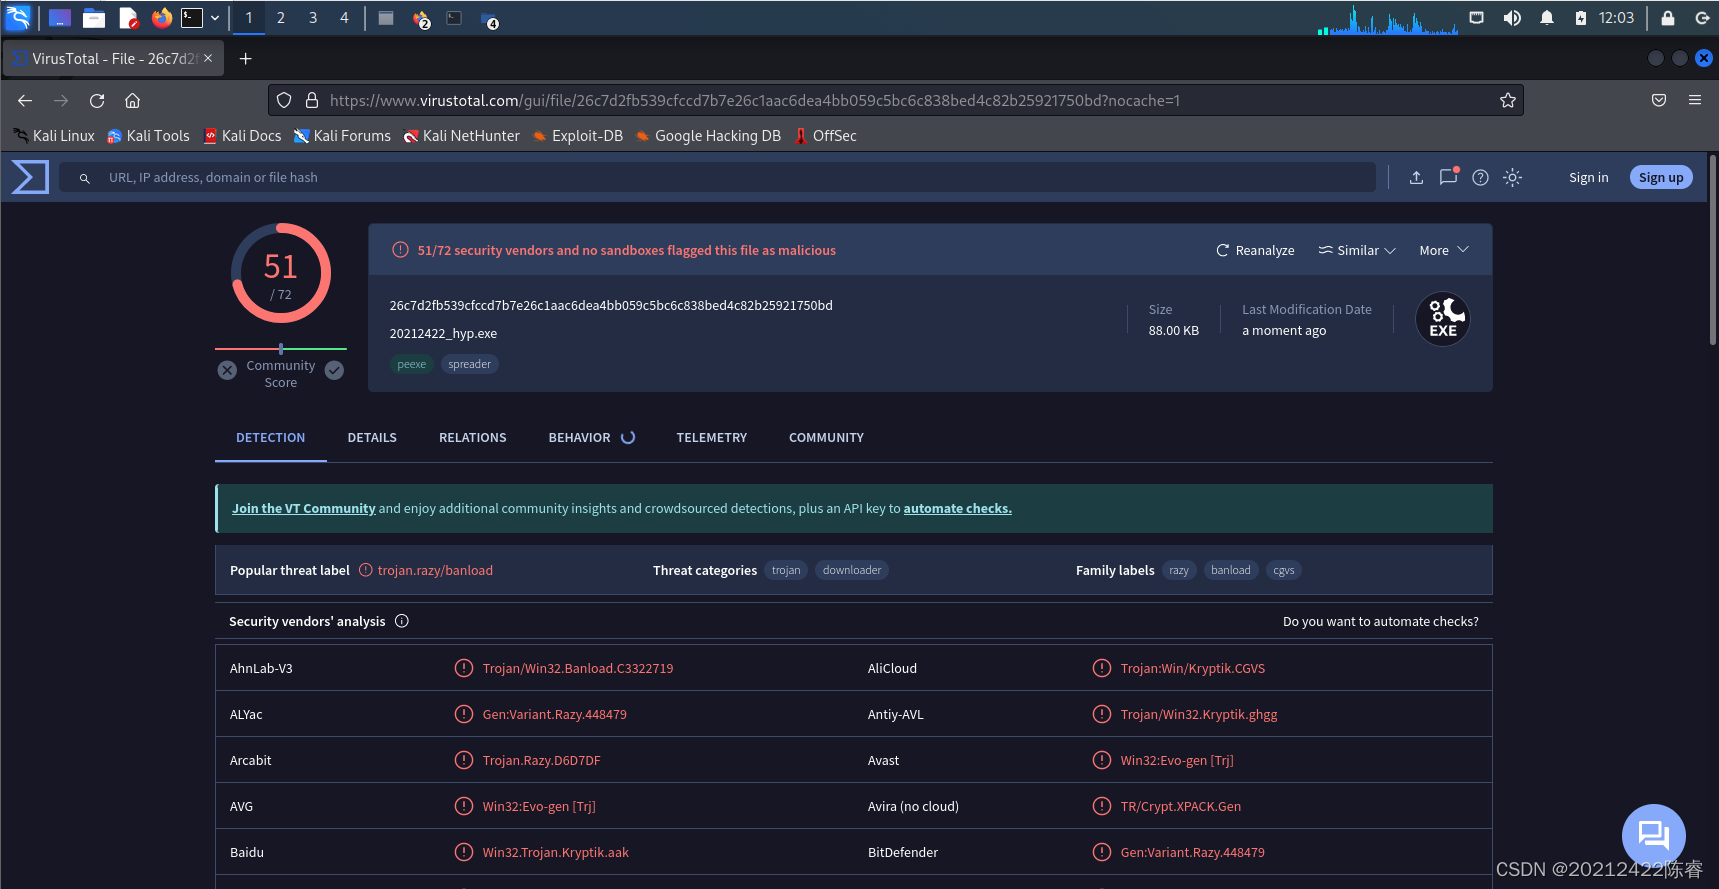Open the help question mark icon
The width and height of the screenshot is (1719, 889).
[x=1481, y=177]
